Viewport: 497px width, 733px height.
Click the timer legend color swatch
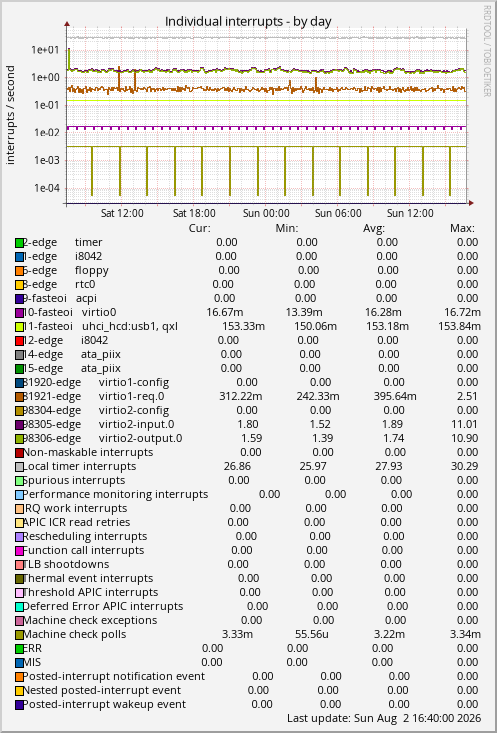(19, 243)
